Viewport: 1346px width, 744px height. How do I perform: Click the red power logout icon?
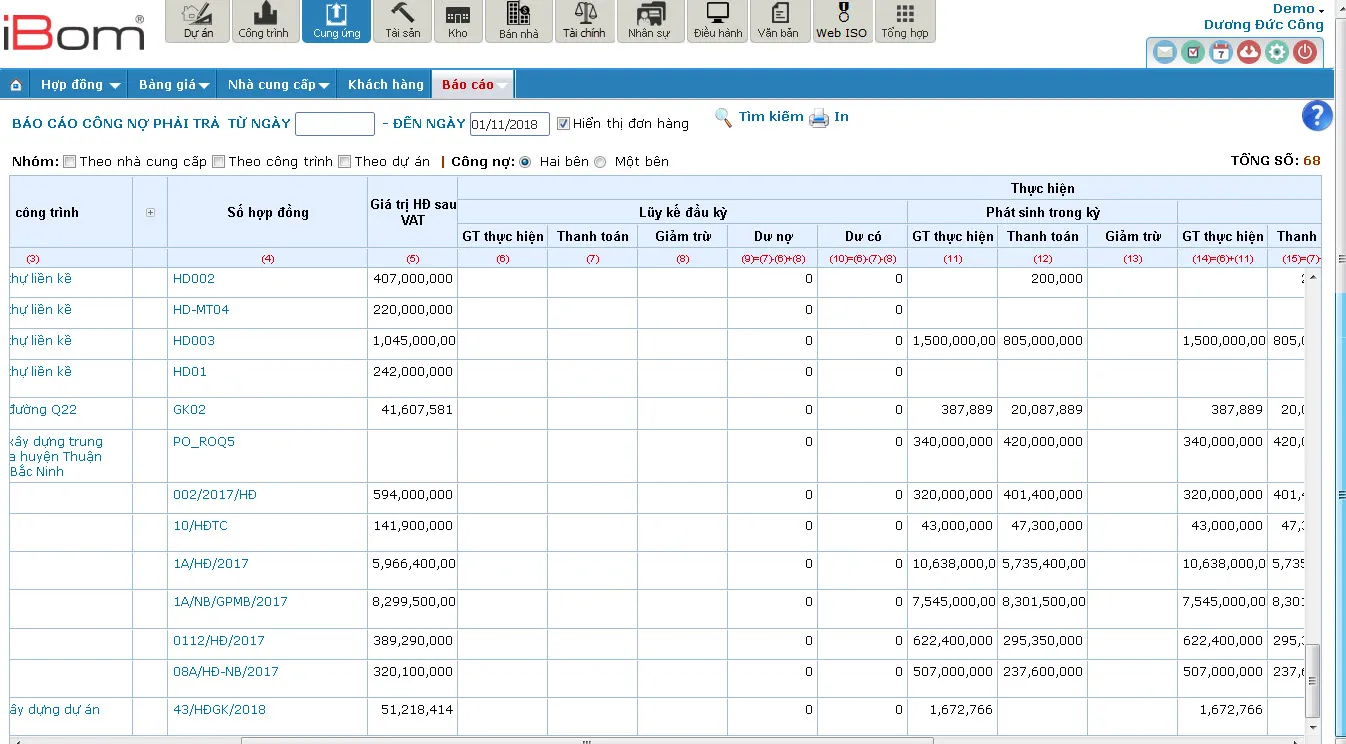[x=1304, y=52]
